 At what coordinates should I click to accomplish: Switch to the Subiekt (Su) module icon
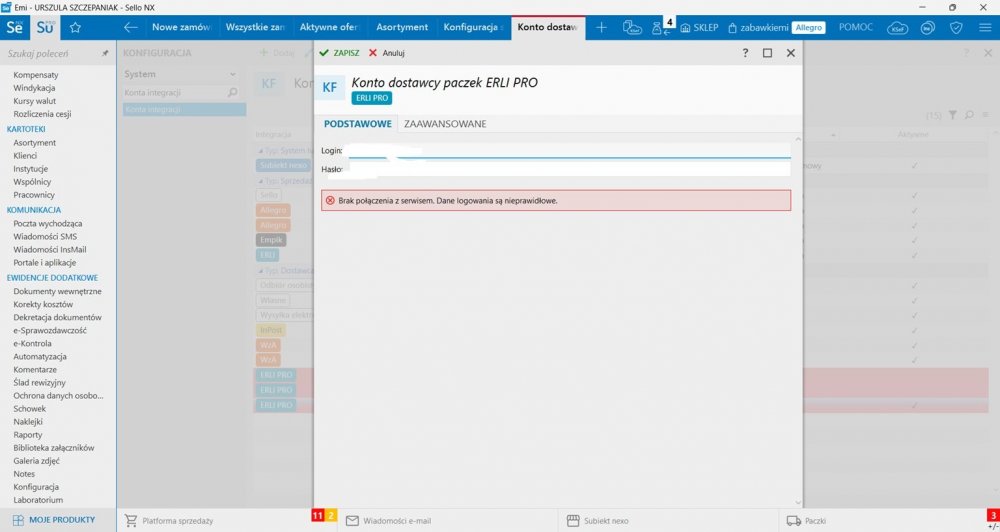pos(45,27)
